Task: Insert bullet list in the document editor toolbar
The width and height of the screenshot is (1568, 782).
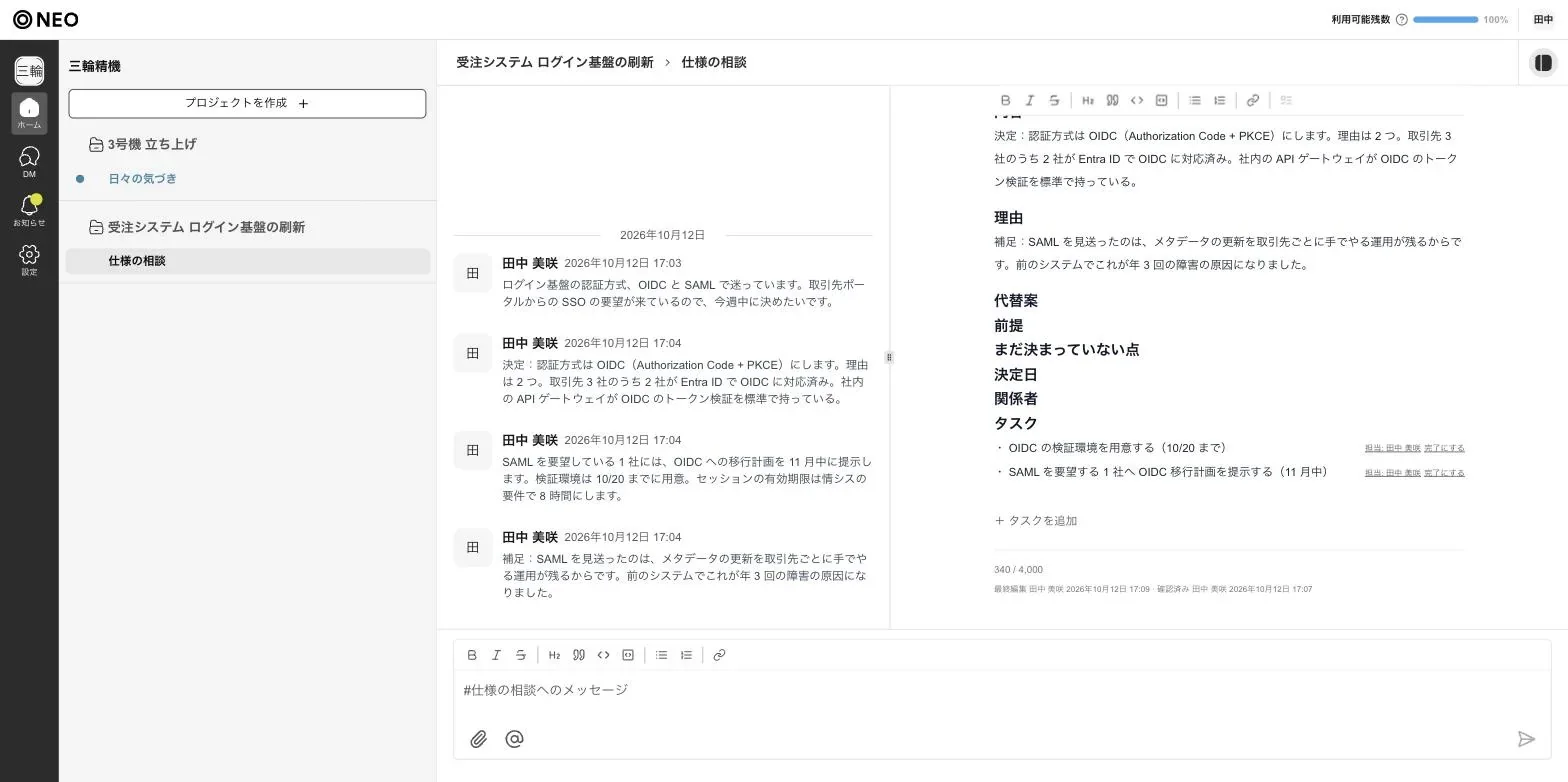Action: tap(1195, 100)
